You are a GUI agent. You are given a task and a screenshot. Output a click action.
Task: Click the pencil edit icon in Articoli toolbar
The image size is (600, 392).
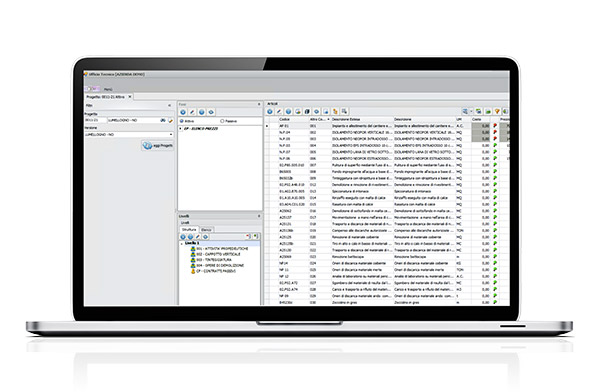279,111
